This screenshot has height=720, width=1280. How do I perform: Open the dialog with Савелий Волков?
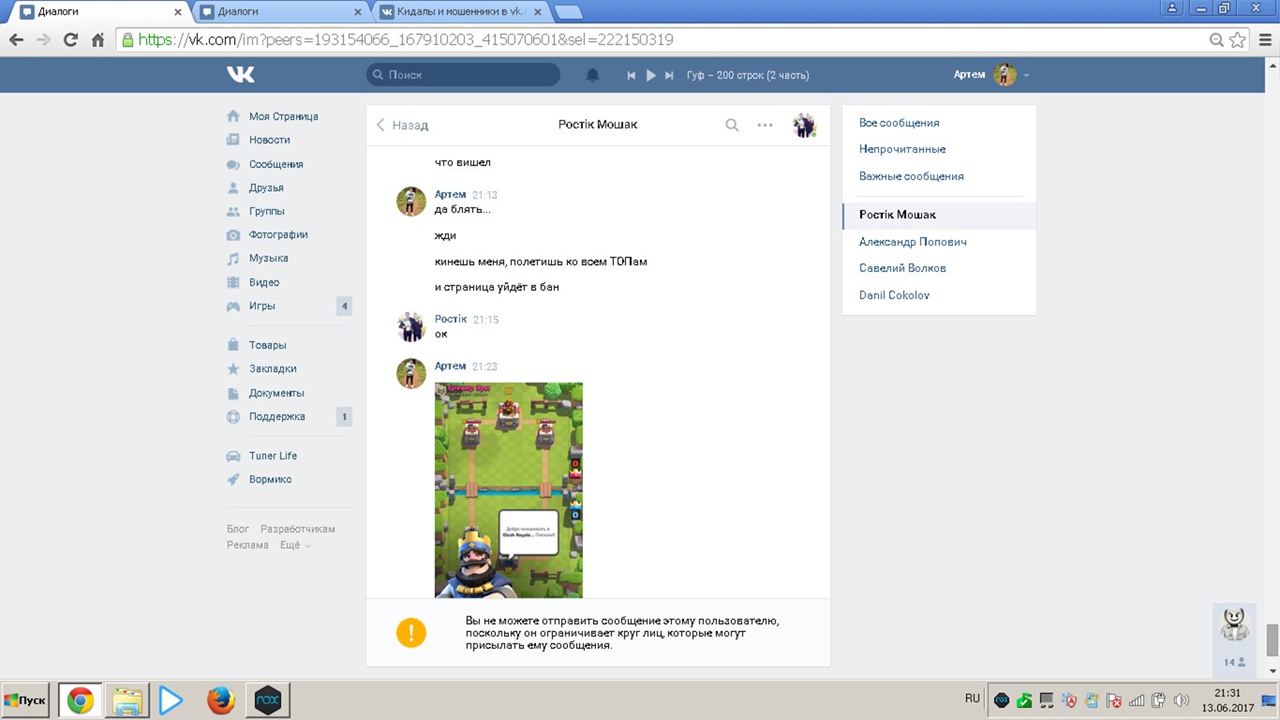[902, 268]
